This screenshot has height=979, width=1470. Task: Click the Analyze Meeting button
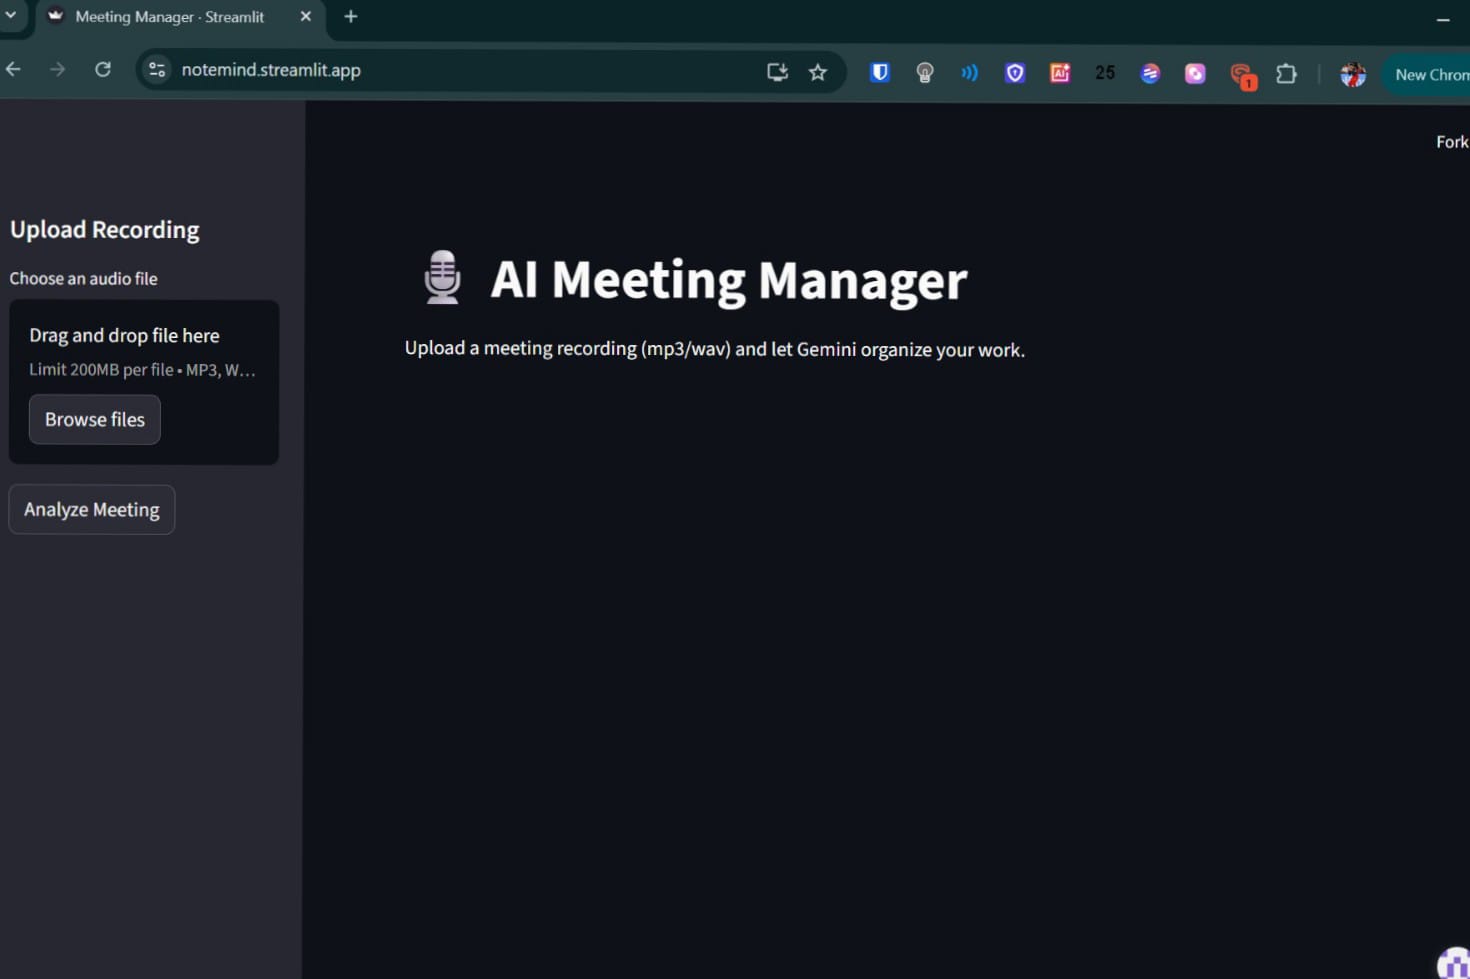pyautogui.click(x=92, y=510)
